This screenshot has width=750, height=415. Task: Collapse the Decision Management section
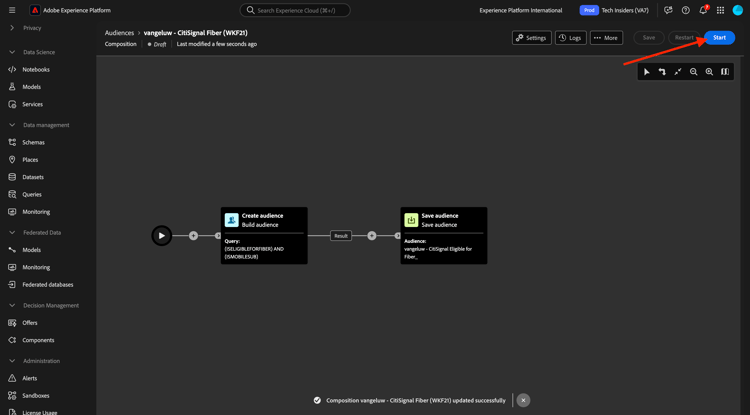click(x=12, y=305)
